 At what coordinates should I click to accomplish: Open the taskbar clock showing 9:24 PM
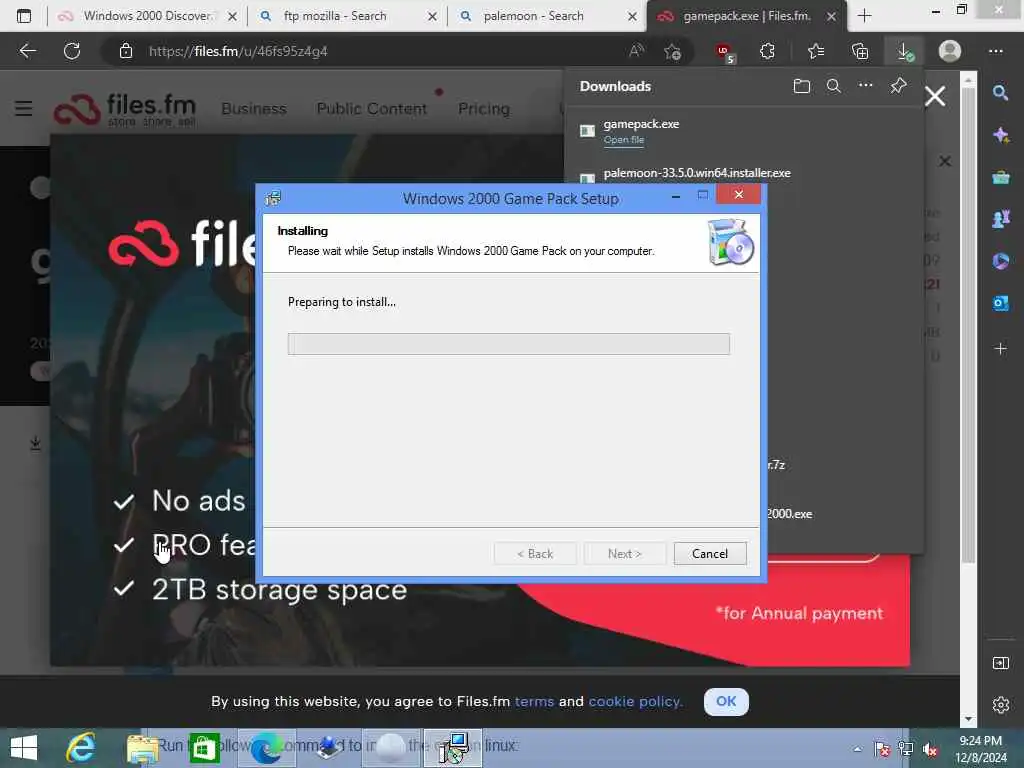[980, 748]
